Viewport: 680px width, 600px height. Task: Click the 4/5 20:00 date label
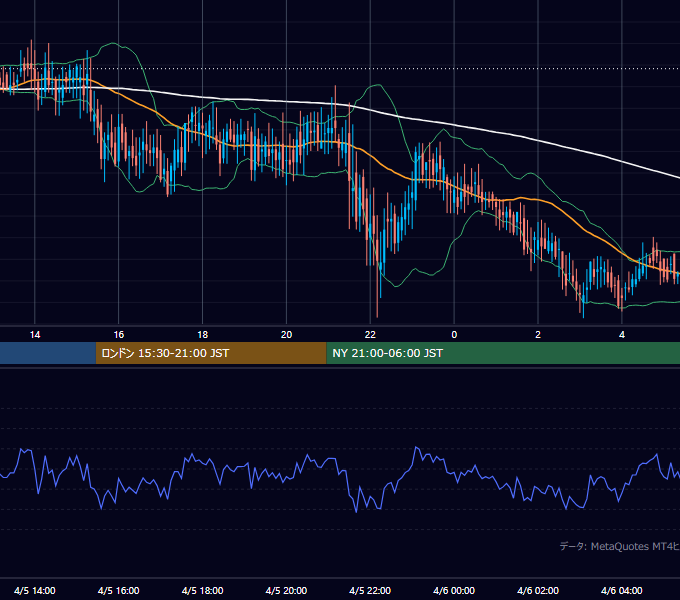(286, 590)
